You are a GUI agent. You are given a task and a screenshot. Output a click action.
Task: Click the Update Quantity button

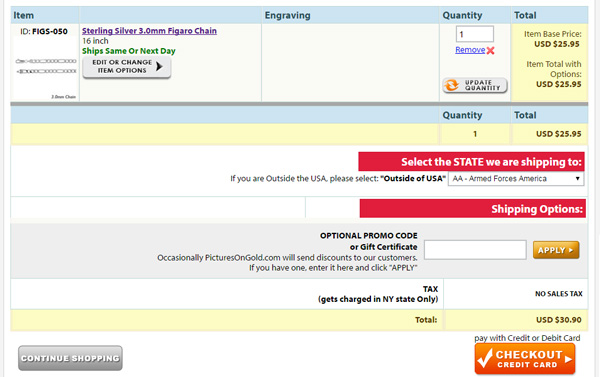(475, 85)
